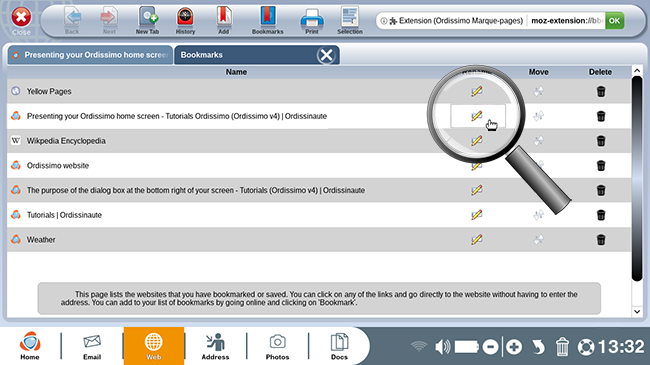Screen dimensions: 650x365
Task: Click the address bar URL field
Action: 566,21
